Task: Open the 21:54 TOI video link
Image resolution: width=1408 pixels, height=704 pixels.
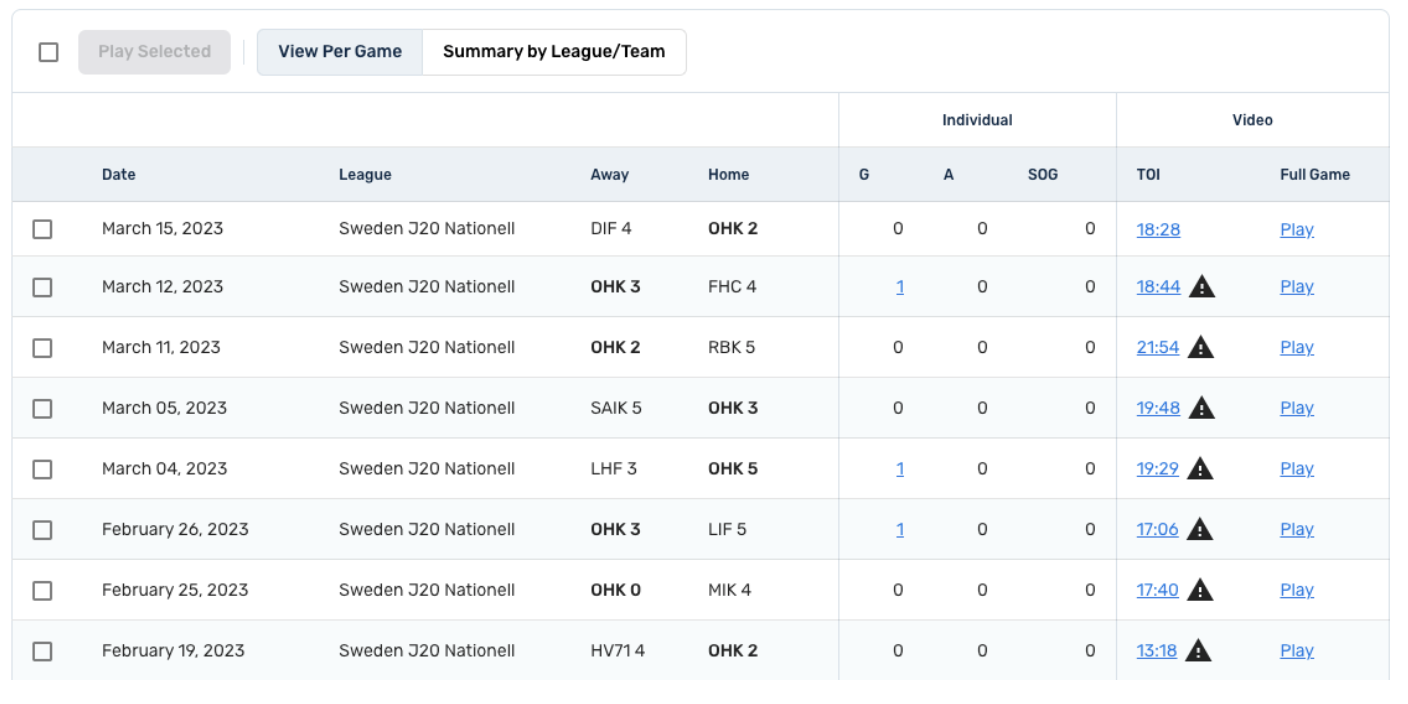Action: pos(1158,348)
